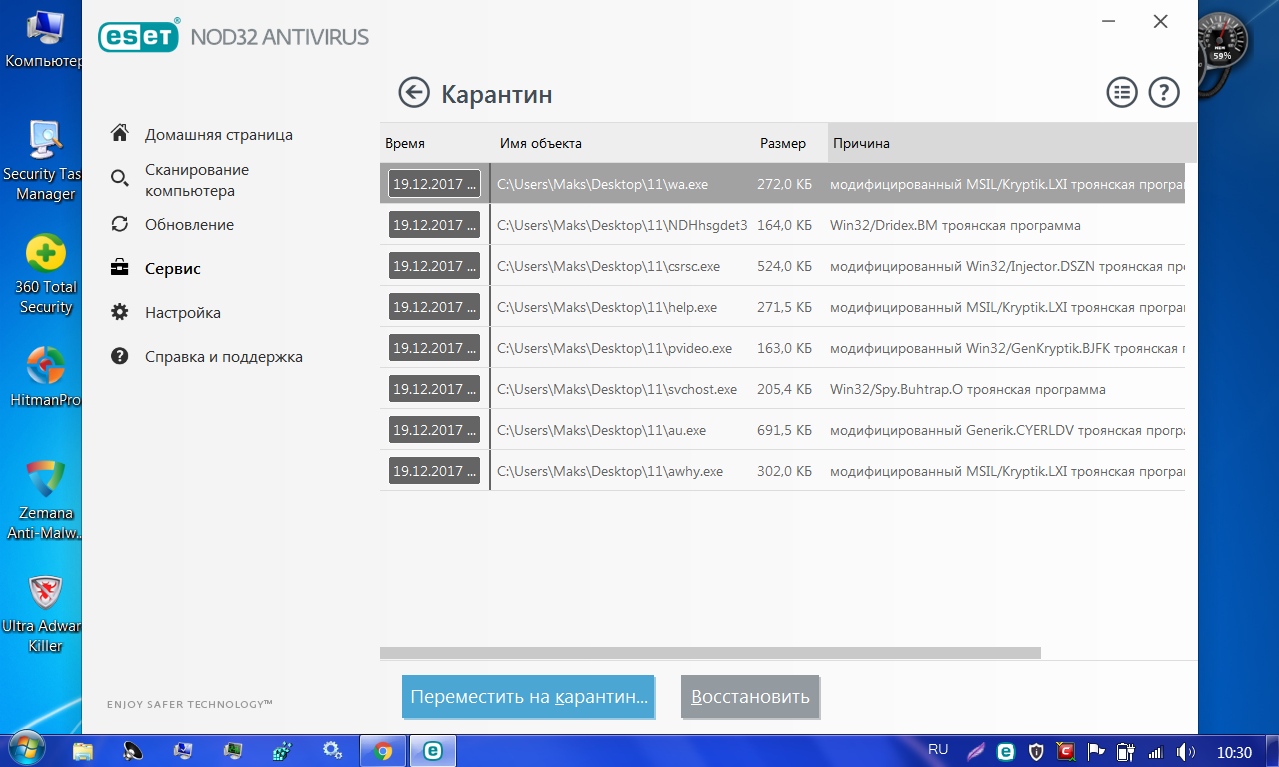Open the 360 Total Security desktop icon
1279x767 pixels.
pos(46,275)
